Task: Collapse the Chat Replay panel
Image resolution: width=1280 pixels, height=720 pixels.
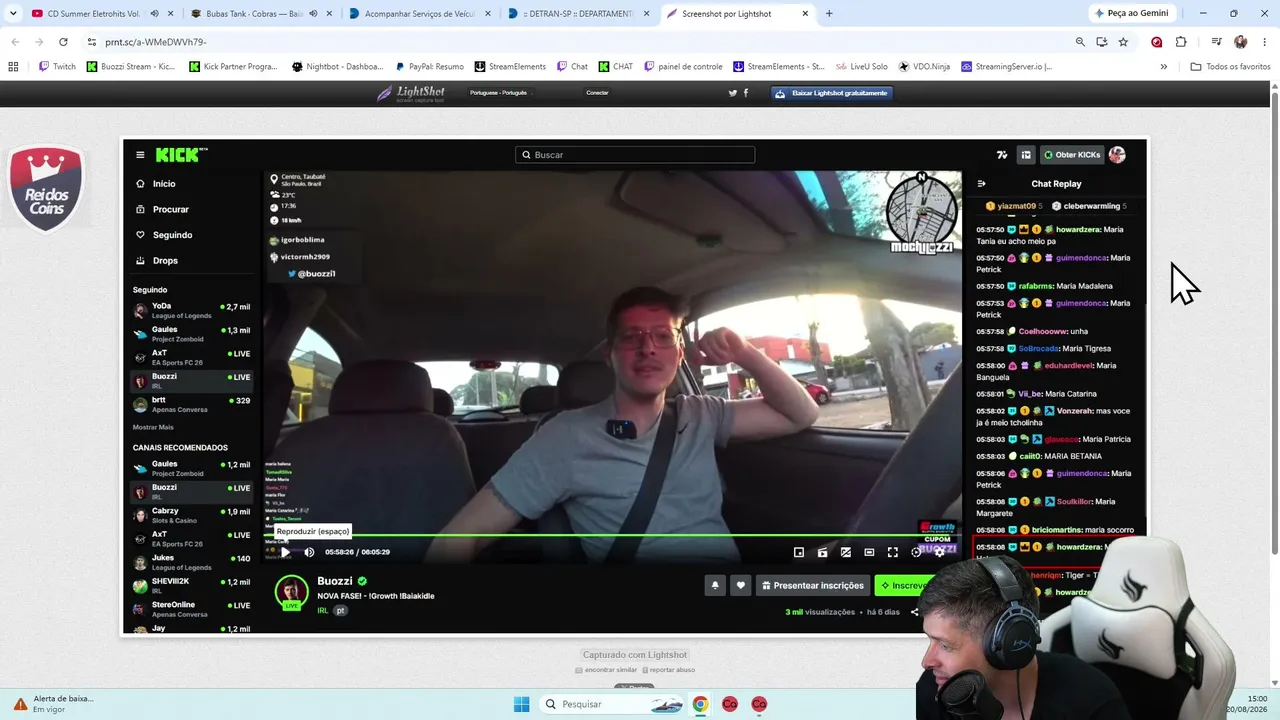Action: click(981, 184)
